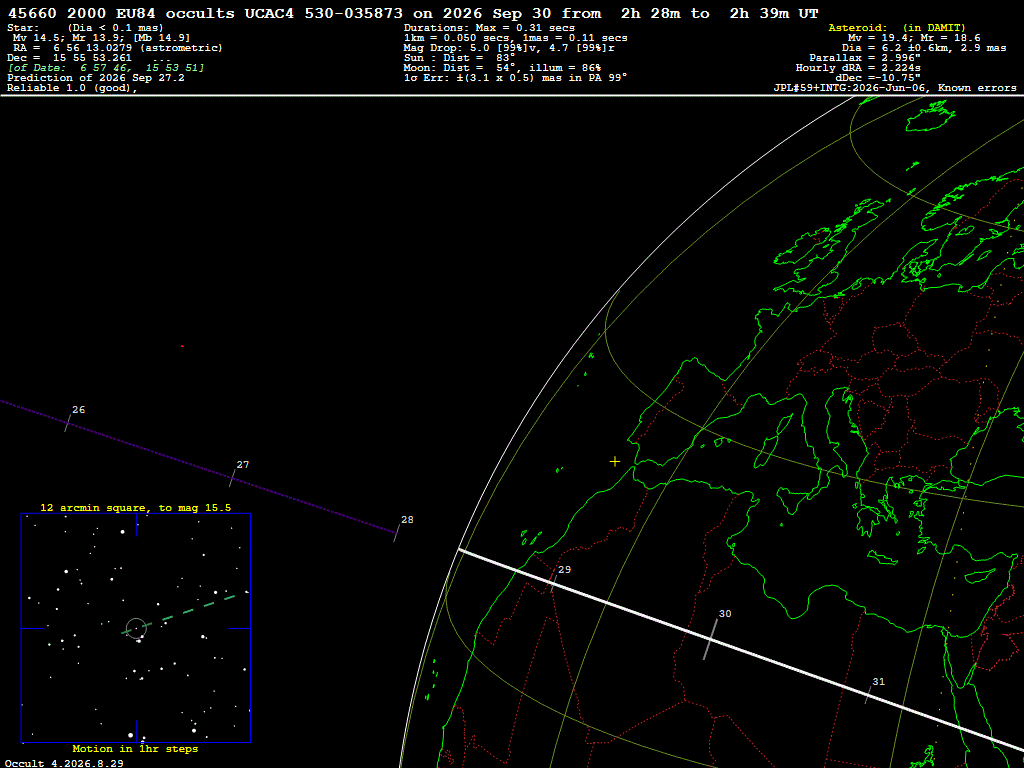Click the yellow plus cross marker

pos(615,462)
